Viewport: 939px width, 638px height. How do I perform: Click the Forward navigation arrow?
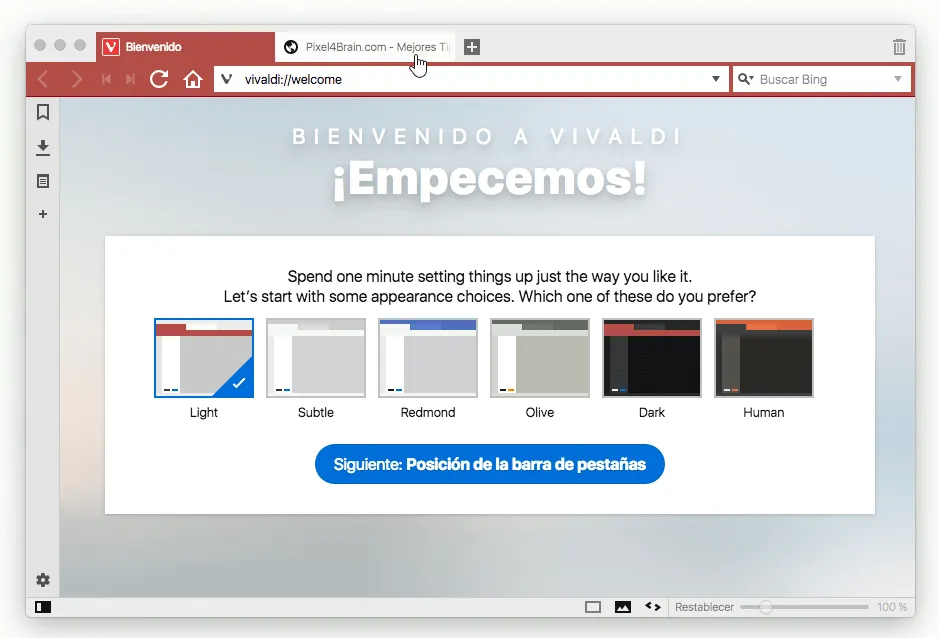point(76,79)
